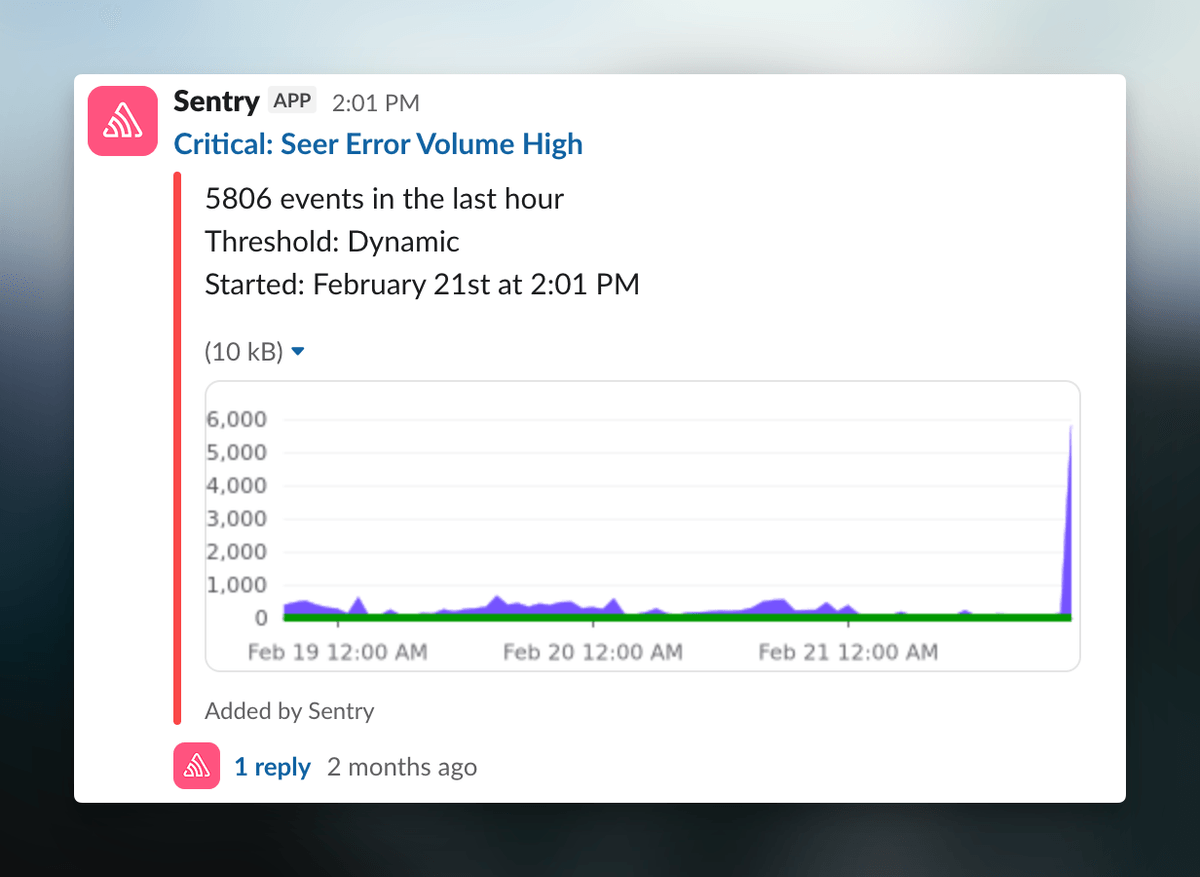Open the event chart thumbnail
Screen dimensions: 1200x877
tap(642, 524)
